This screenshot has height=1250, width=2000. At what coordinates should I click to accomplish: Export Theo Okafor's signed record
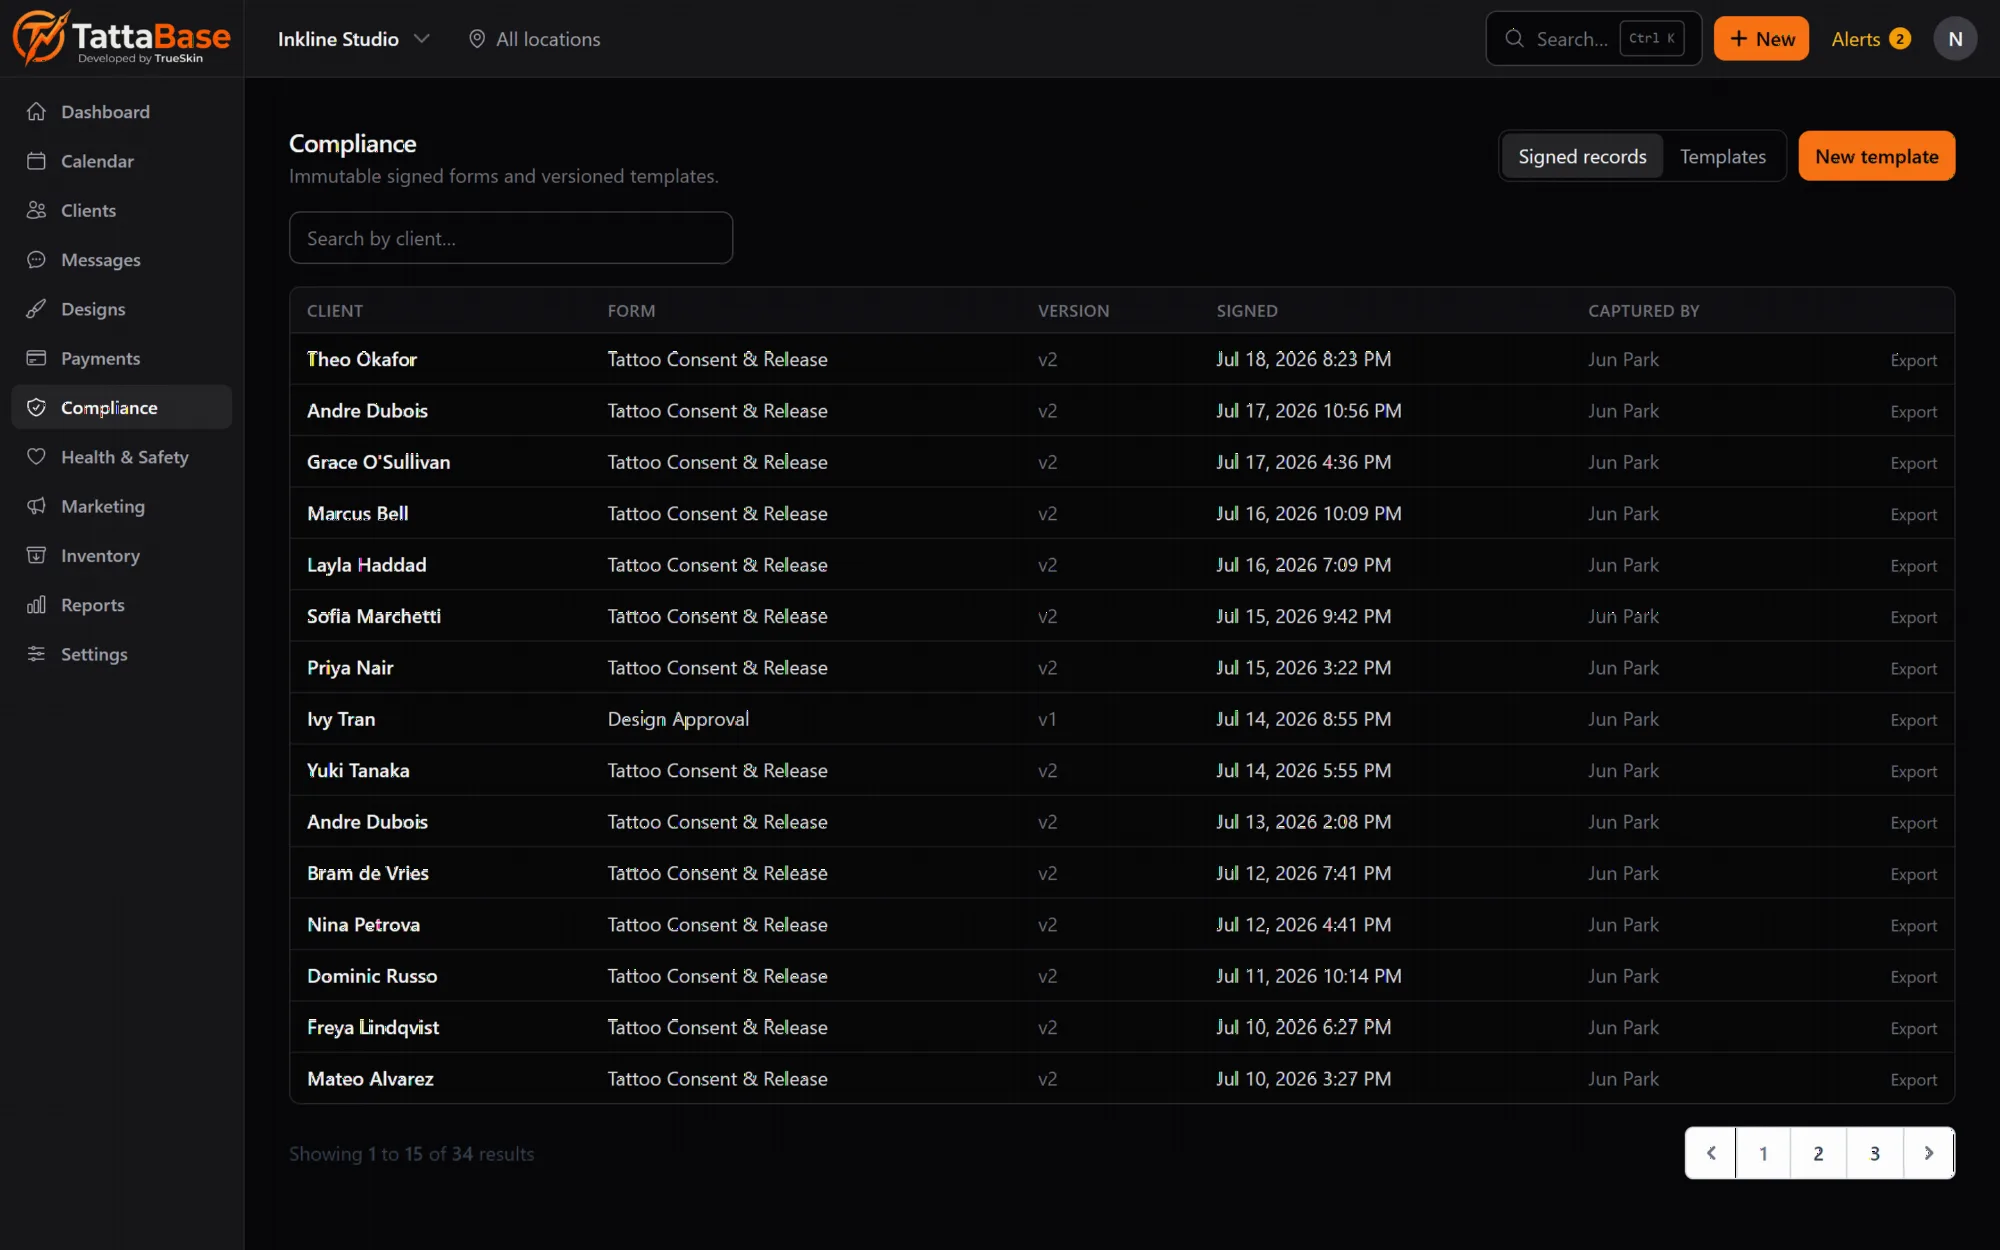click(1913, 360)
